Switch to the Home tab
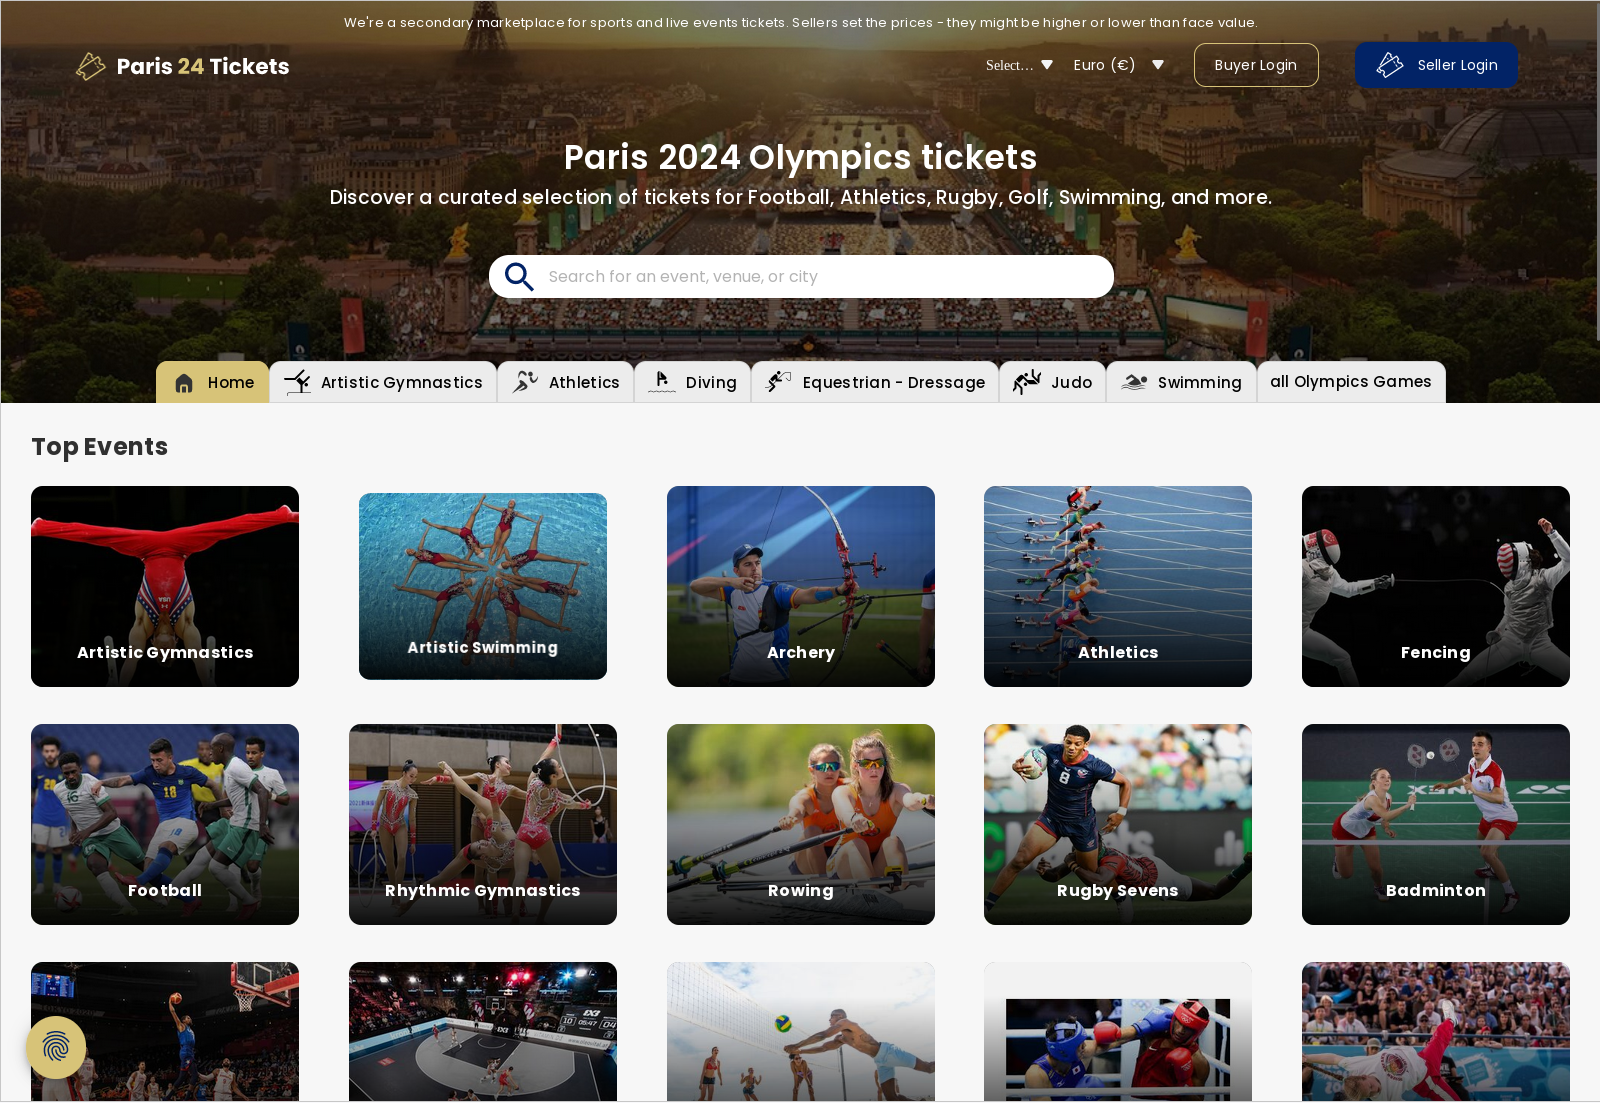 tap(212, 382)
